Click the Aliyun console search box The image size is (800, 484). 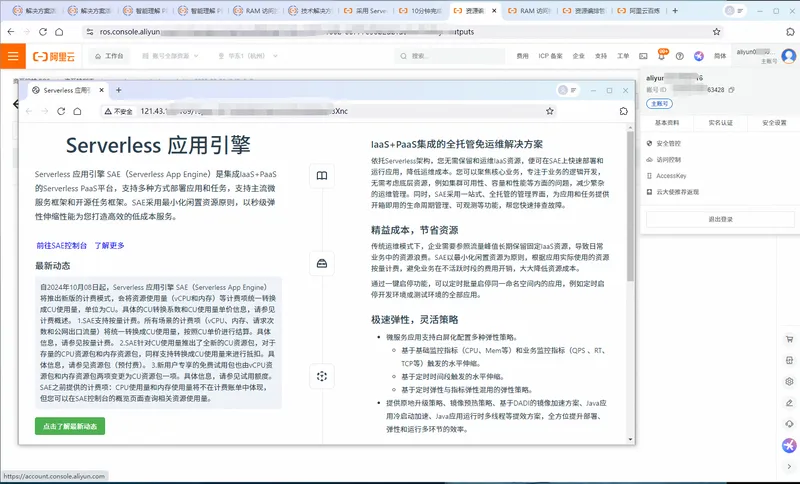tap(449, 56)
